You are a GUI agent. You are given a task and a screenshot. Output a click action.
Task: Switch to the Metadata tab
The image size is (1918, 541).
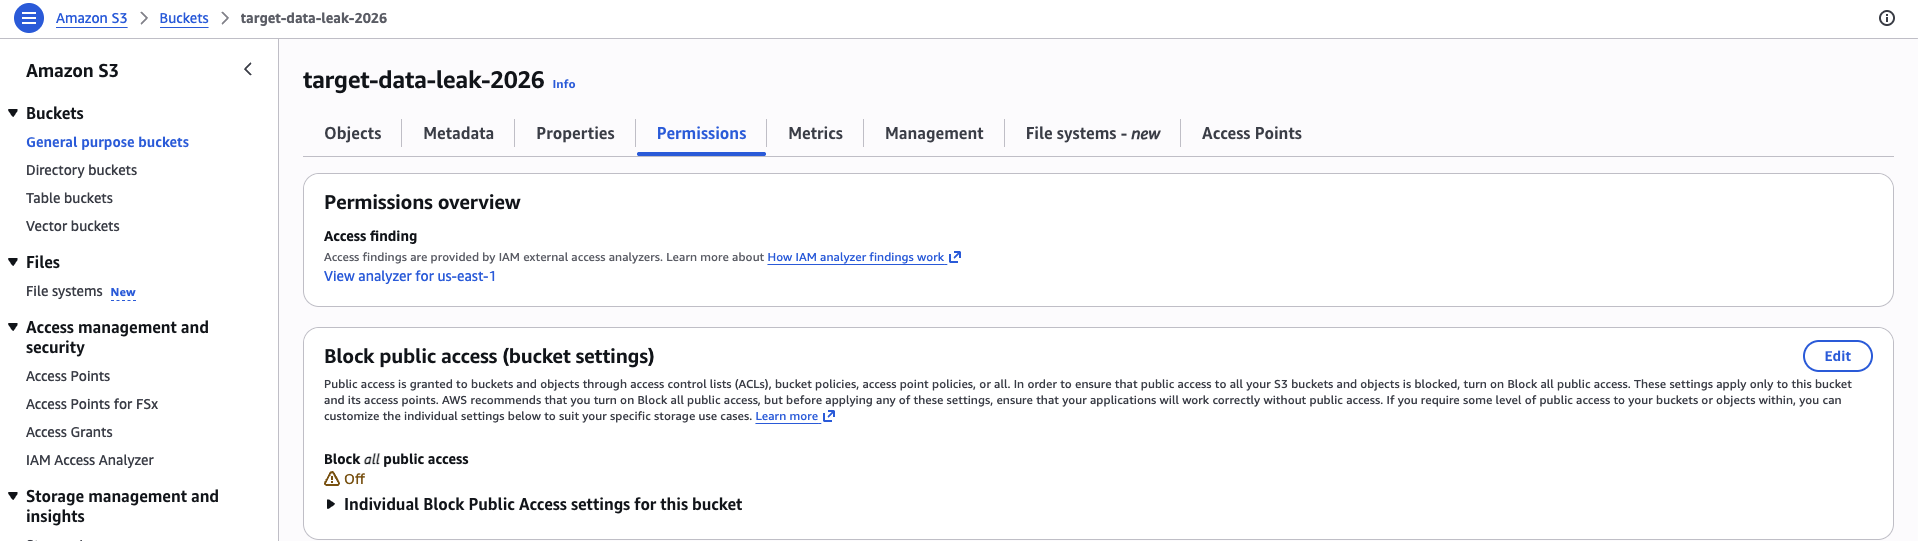[x=458, y=133]
